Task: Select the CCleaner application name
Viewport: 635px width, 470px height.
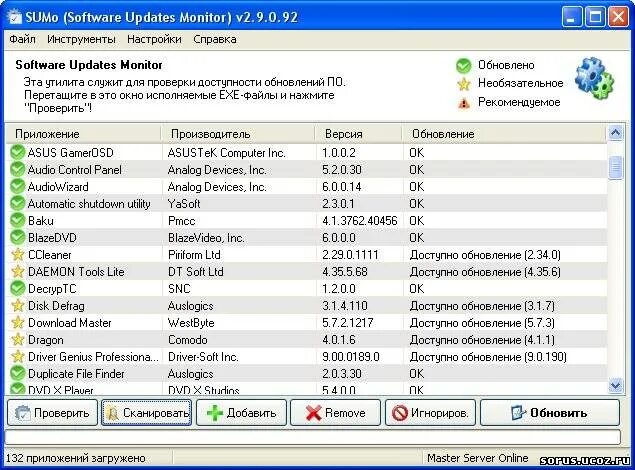Action: point(50,255)
